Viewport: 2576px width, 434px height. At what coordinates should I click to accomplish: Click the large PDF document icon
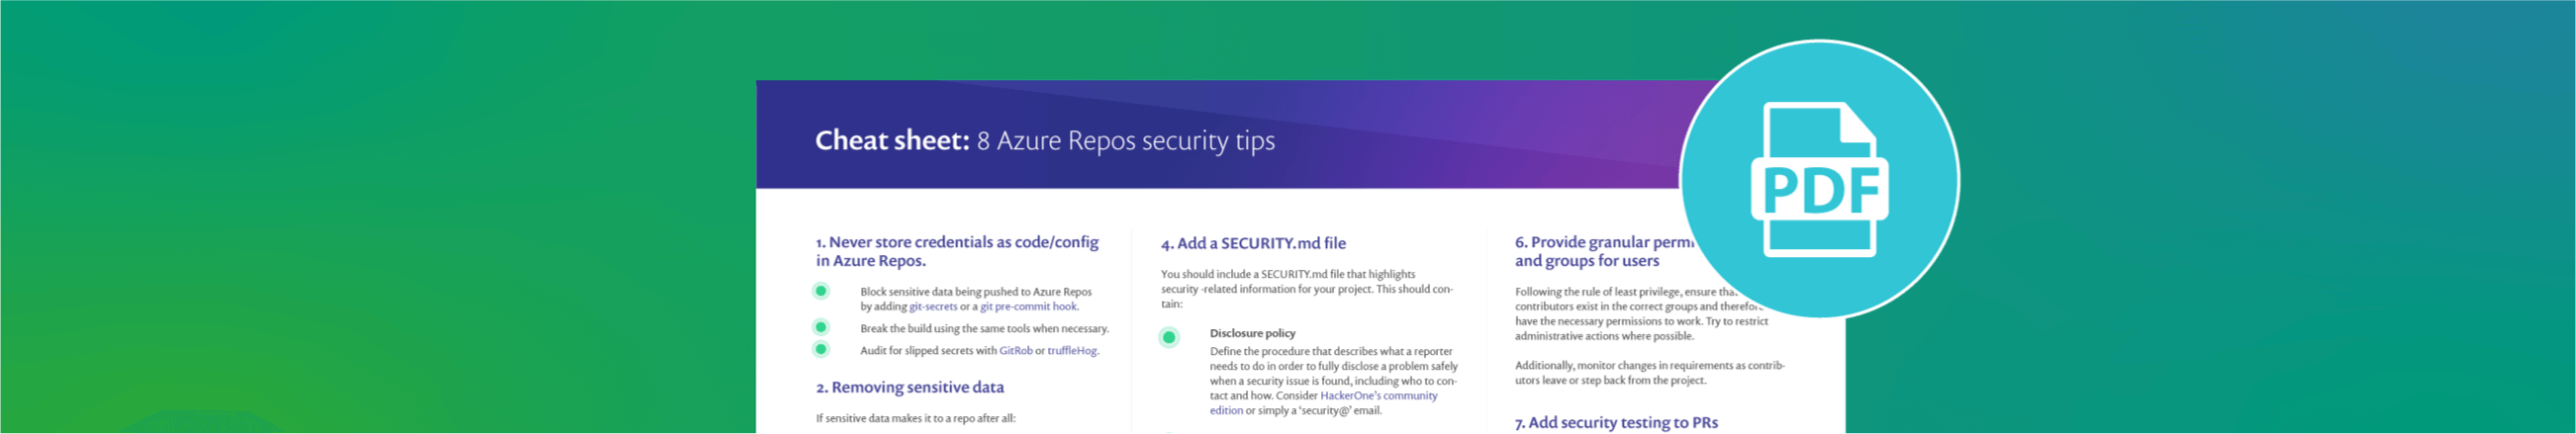(1819, 180)
